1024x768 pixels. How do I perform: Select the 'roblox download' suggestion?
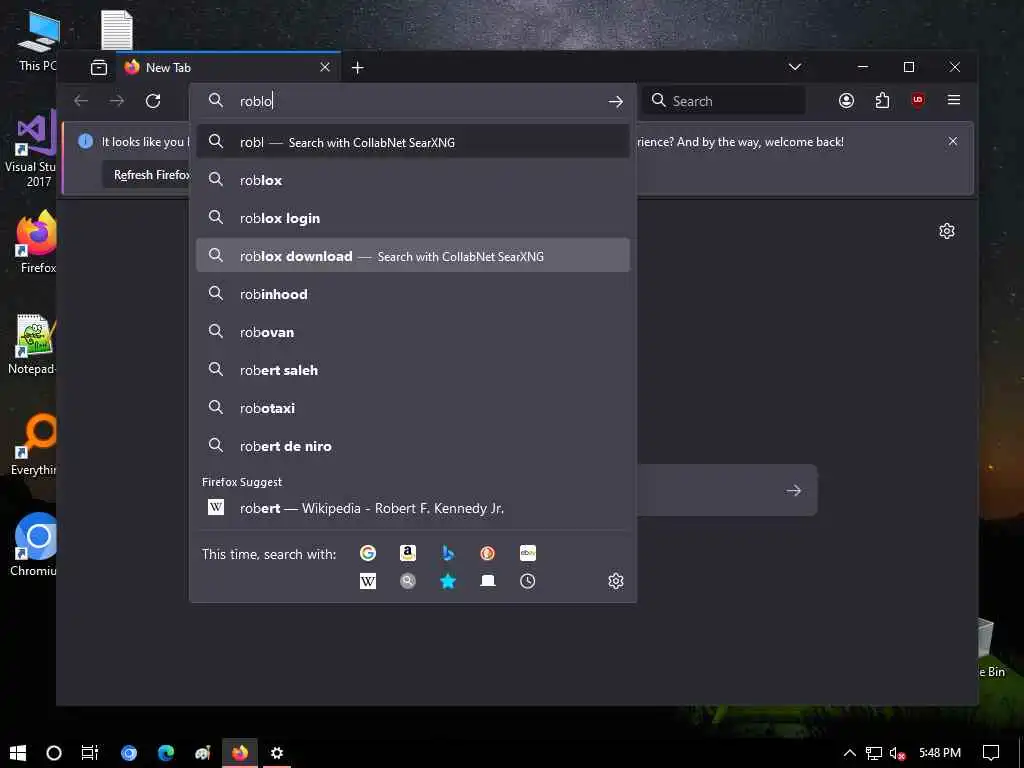point(413,255)
